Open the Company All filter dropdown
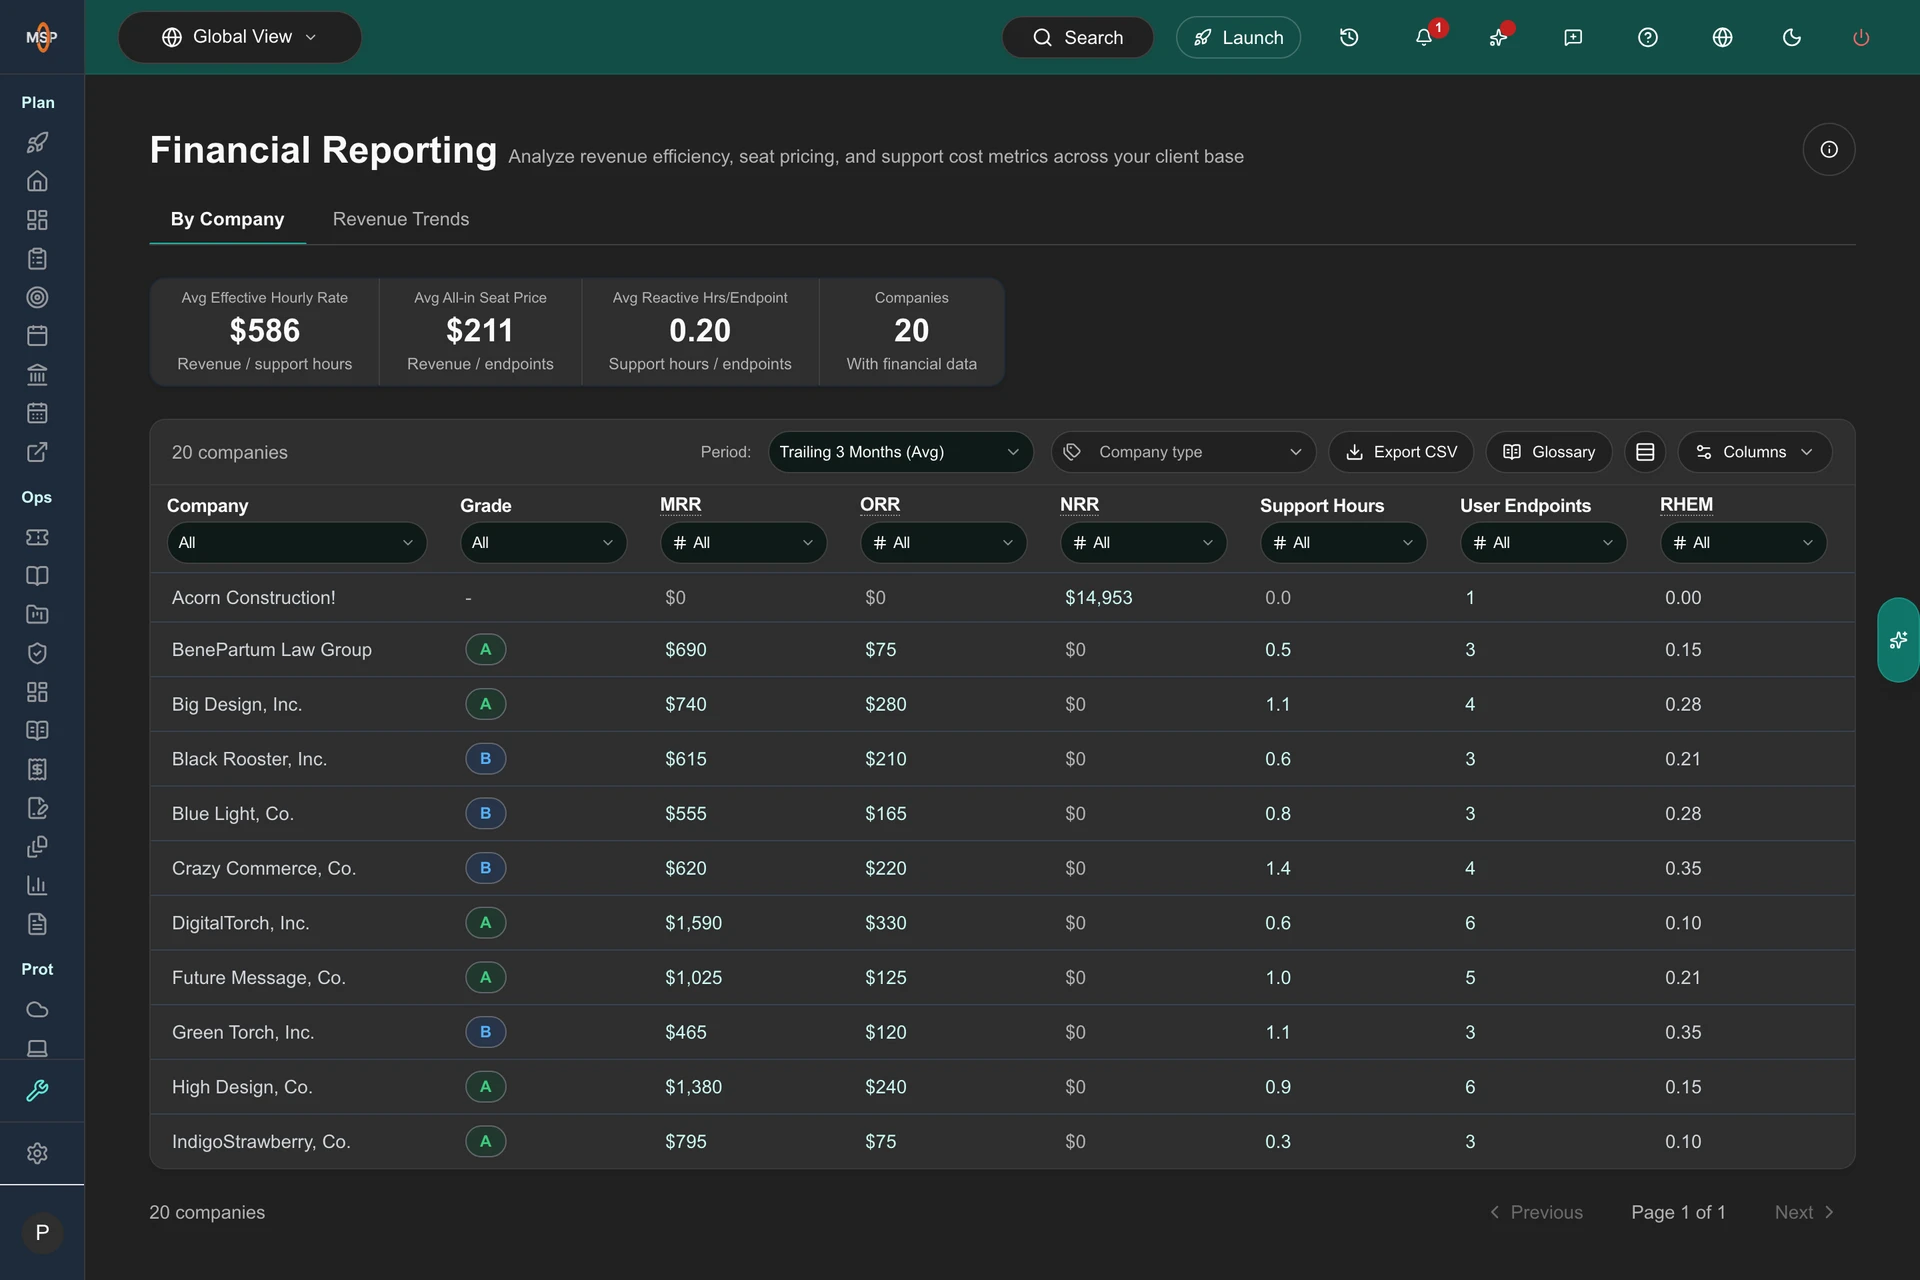 [296, 542]
